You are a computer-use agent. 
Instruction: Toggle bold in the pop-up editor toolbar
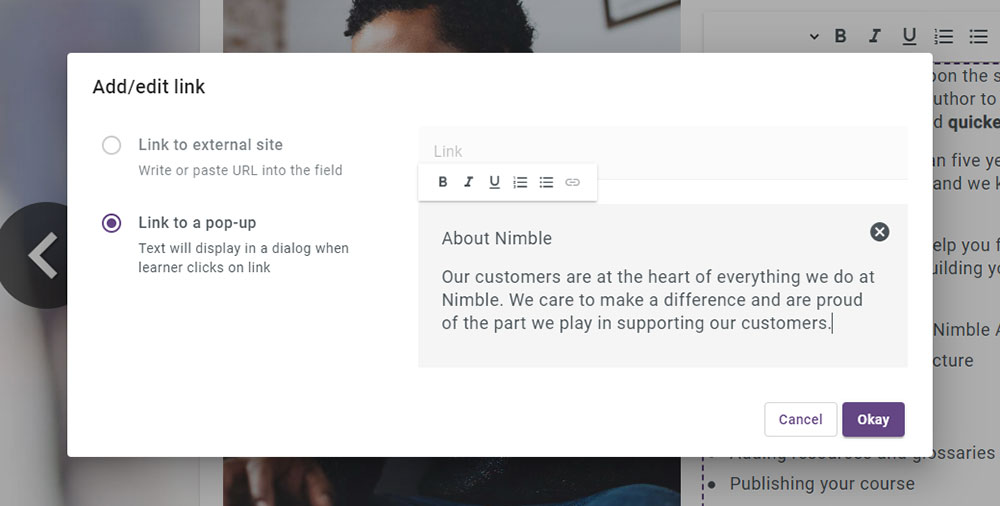pos(443,182)
